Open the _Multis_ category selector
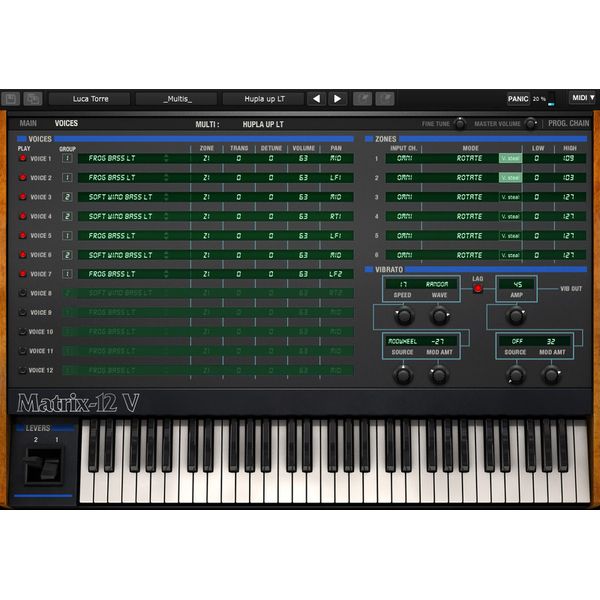The height and width of the screenshot is (600, 600). click(x=177, y=99)
